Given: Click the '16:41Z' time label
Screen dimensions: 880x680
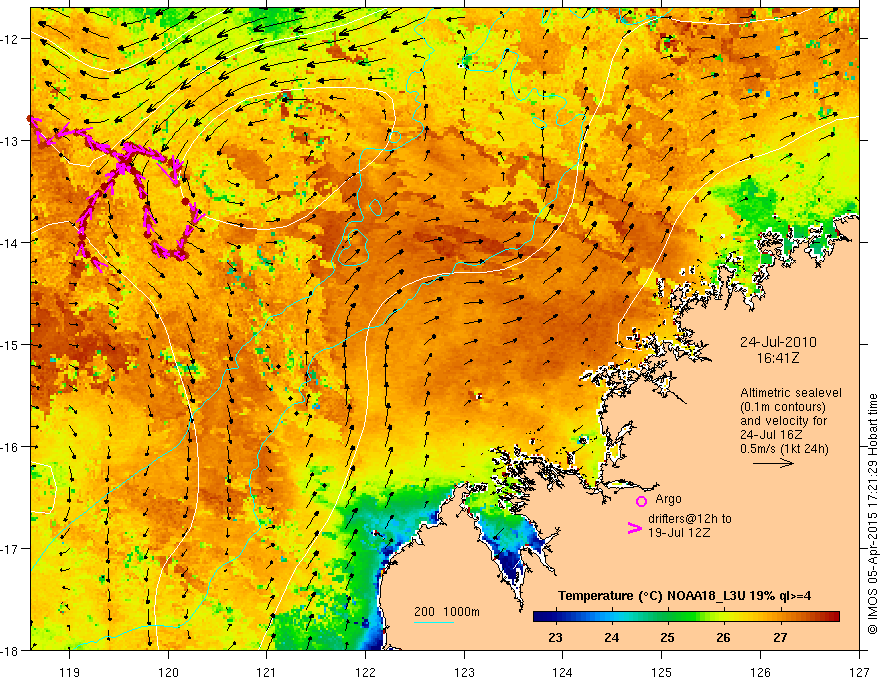Looking at the screenshot, I should click(777, 358).
